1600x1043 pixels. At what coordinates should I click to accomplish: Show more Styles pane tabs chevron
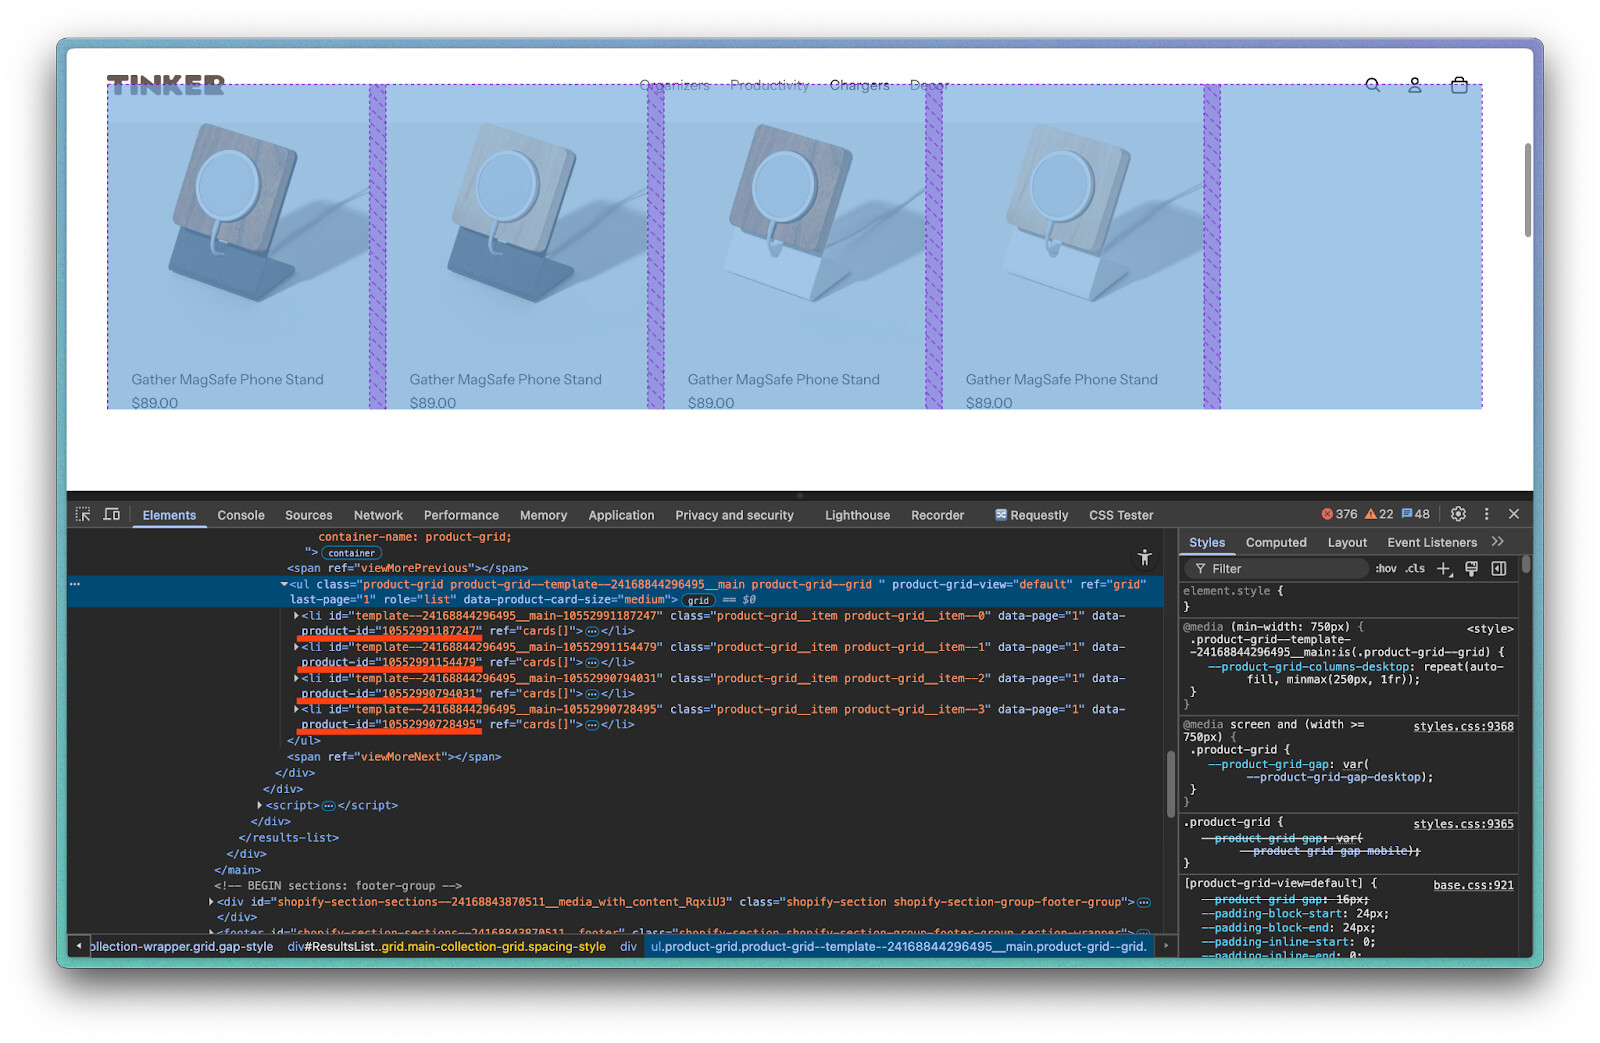1498,542
